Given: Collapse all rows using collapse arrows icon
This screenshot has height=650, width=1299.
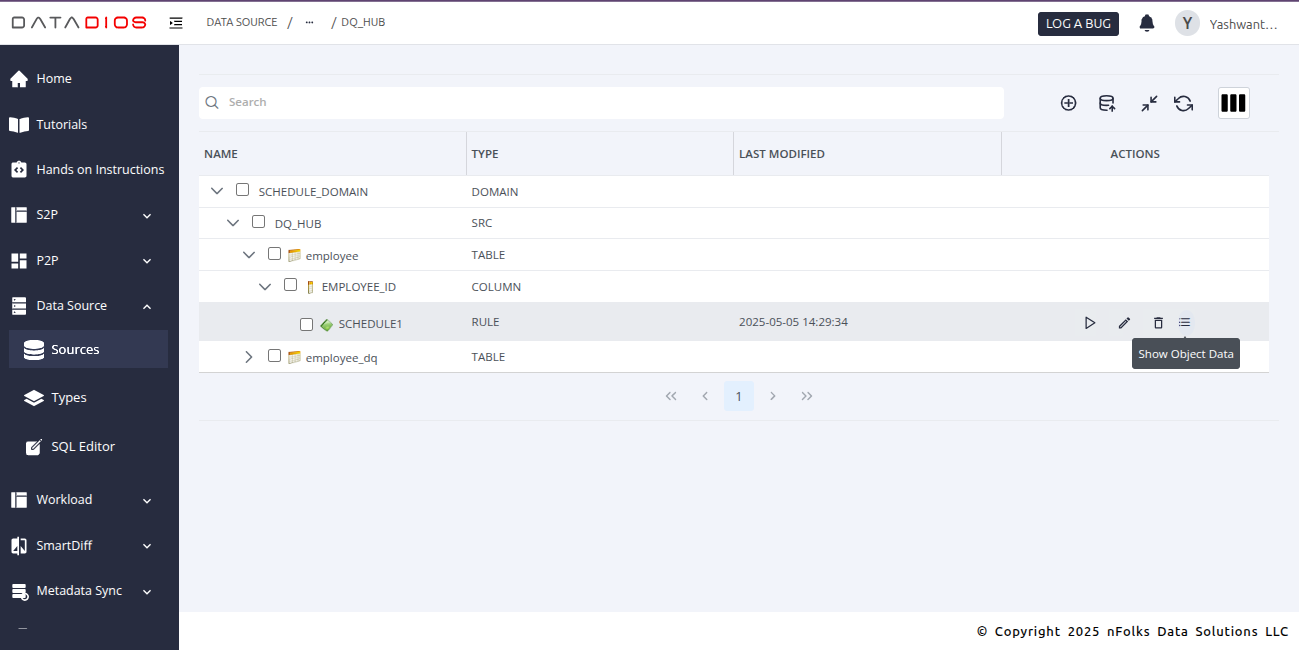Looking at the screenshot, I should (x=1149, y=103).
